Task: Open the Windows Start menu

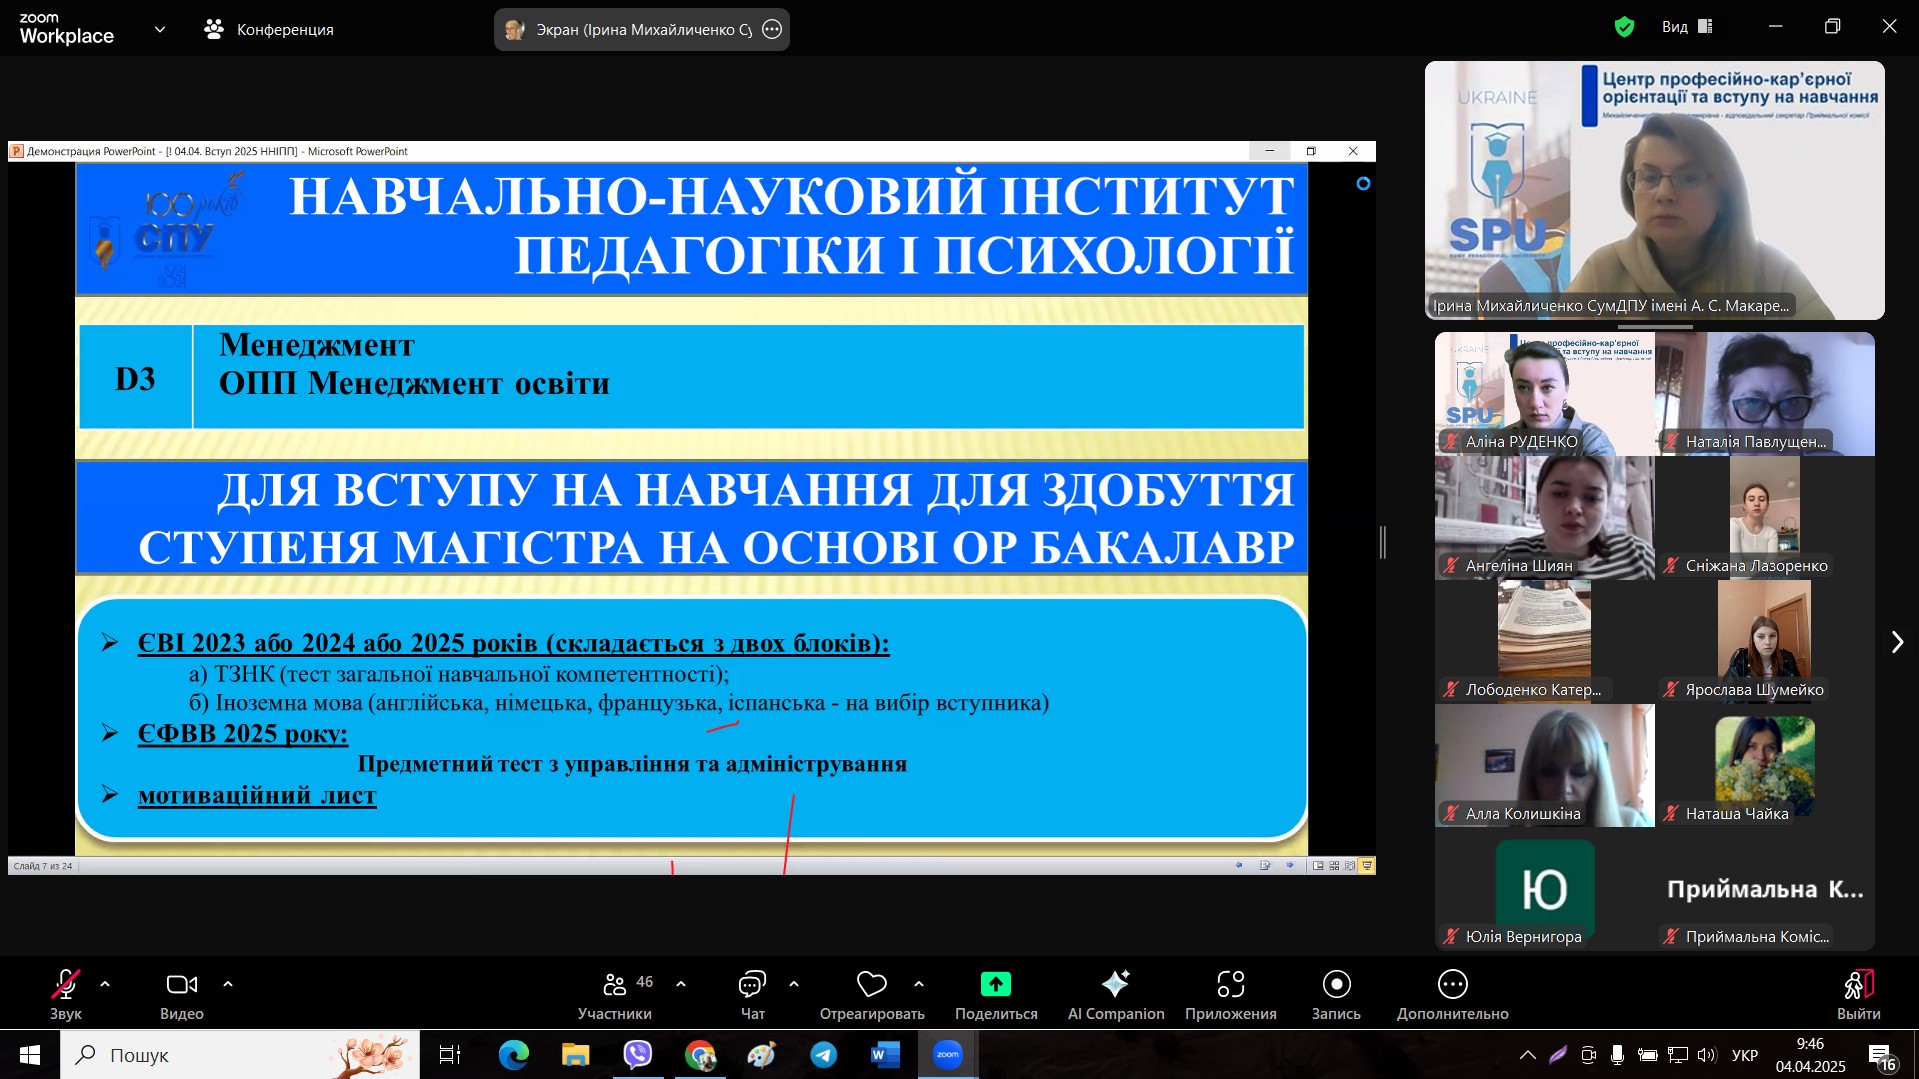Action: coord(30,1055)
